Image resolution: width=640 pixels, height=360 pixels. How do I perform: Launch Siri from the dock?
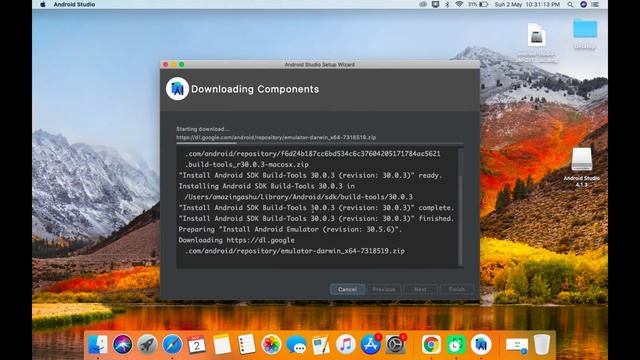123,345
